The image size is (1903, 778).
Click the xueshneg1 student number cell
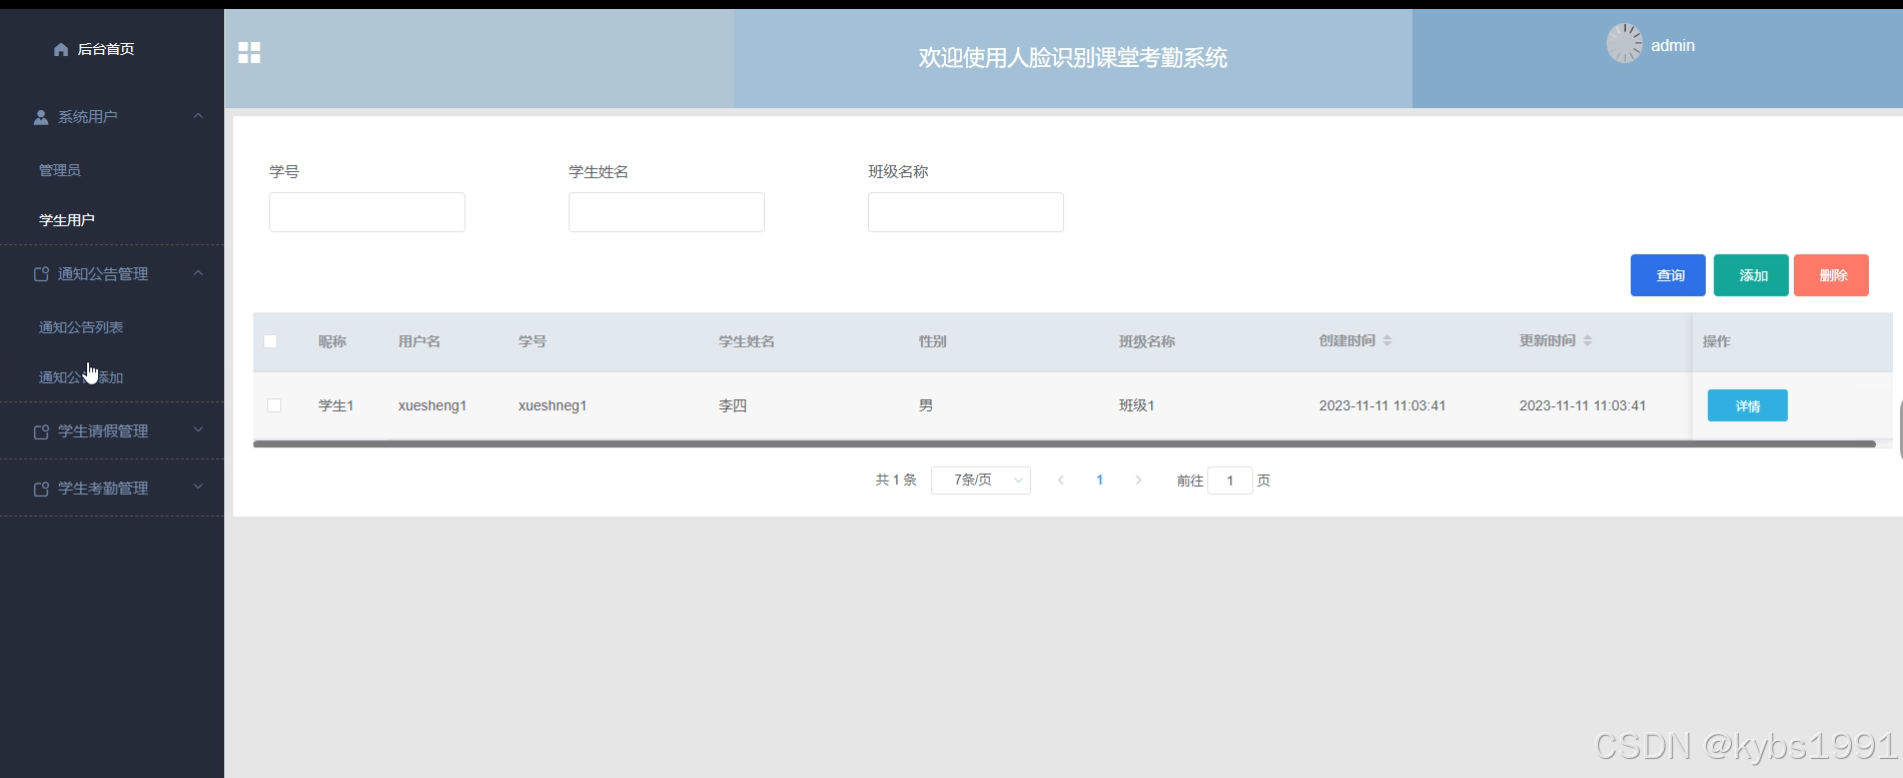(x=552, y=405)
